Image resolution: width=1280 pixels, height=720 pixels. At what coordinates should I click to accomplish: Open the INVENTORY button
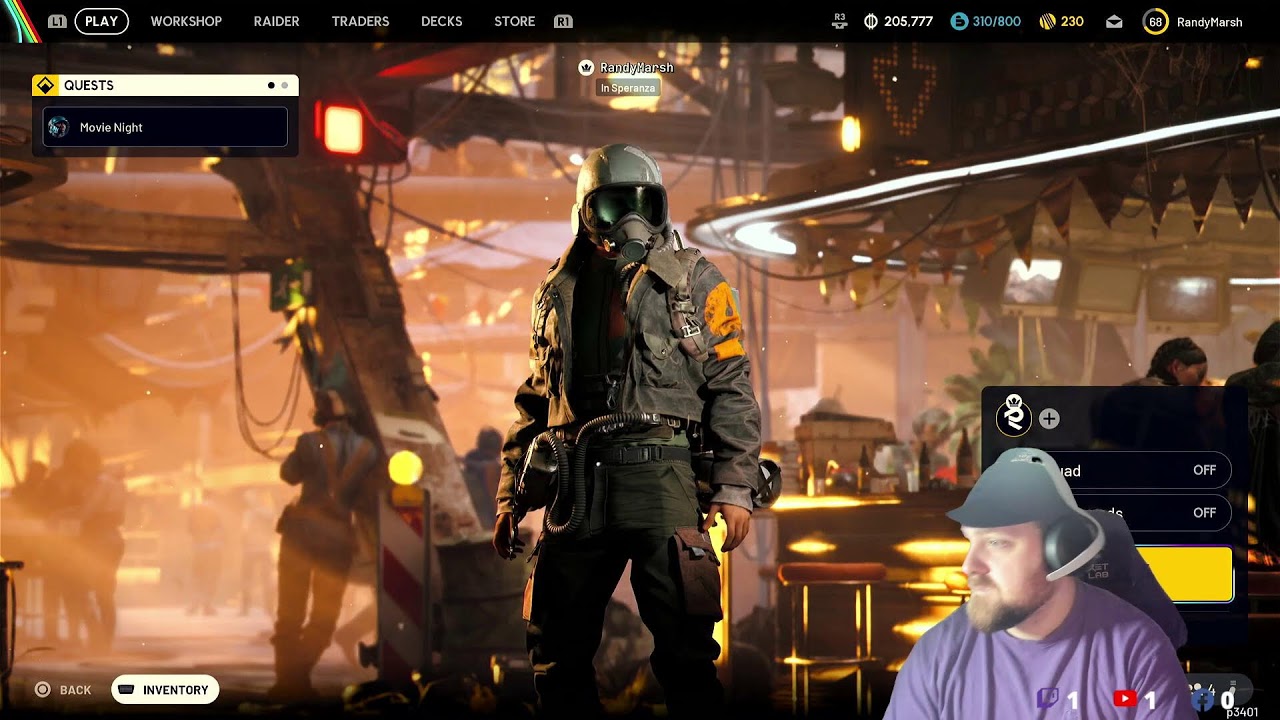coord(165,690)
